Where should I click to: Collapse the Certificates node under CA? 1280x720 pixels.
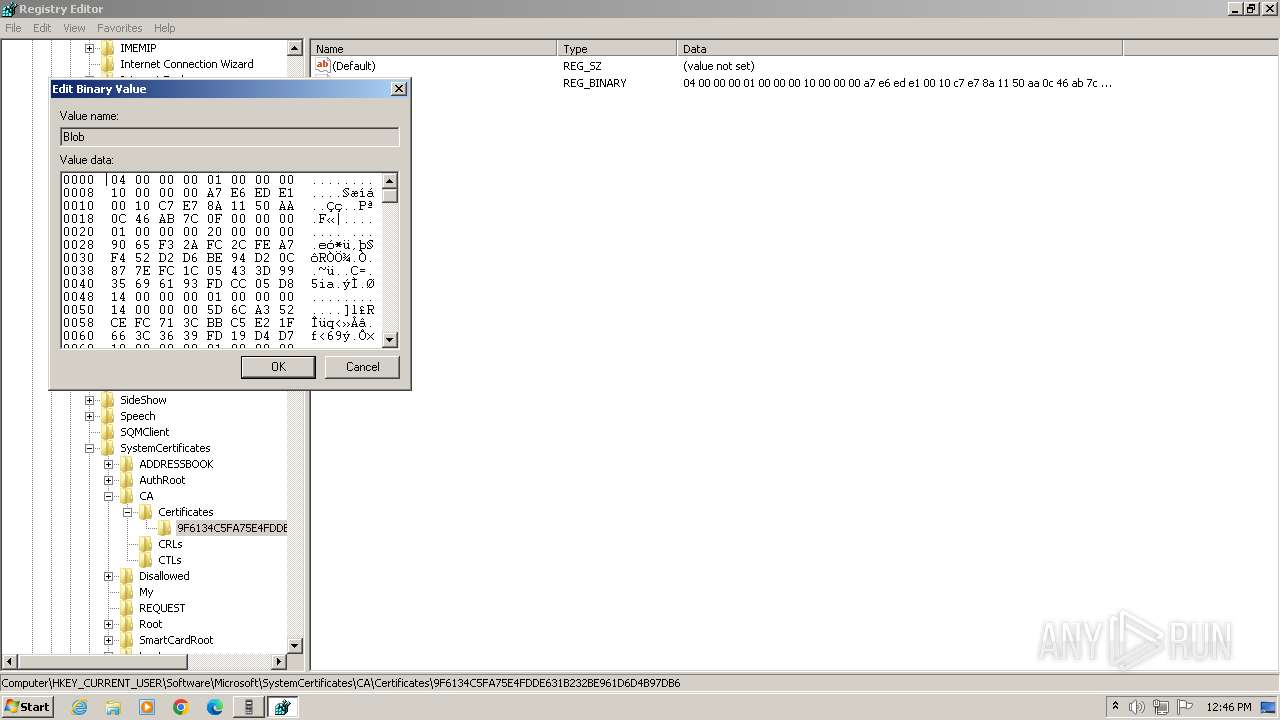[x=127, y=512]
